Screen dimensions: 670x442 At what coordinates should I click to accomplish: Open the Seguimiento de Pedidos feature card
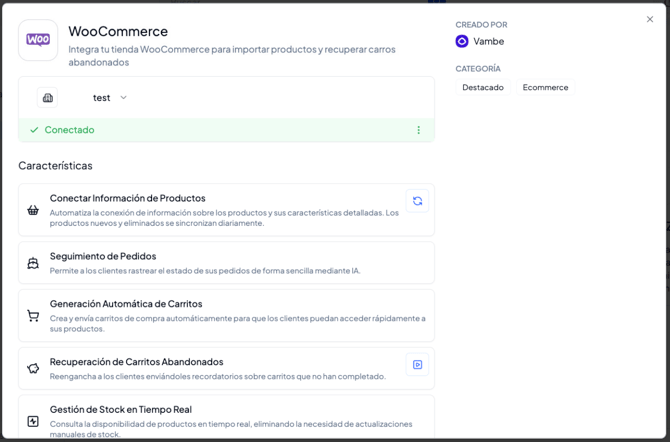click(x=226, y=263)
